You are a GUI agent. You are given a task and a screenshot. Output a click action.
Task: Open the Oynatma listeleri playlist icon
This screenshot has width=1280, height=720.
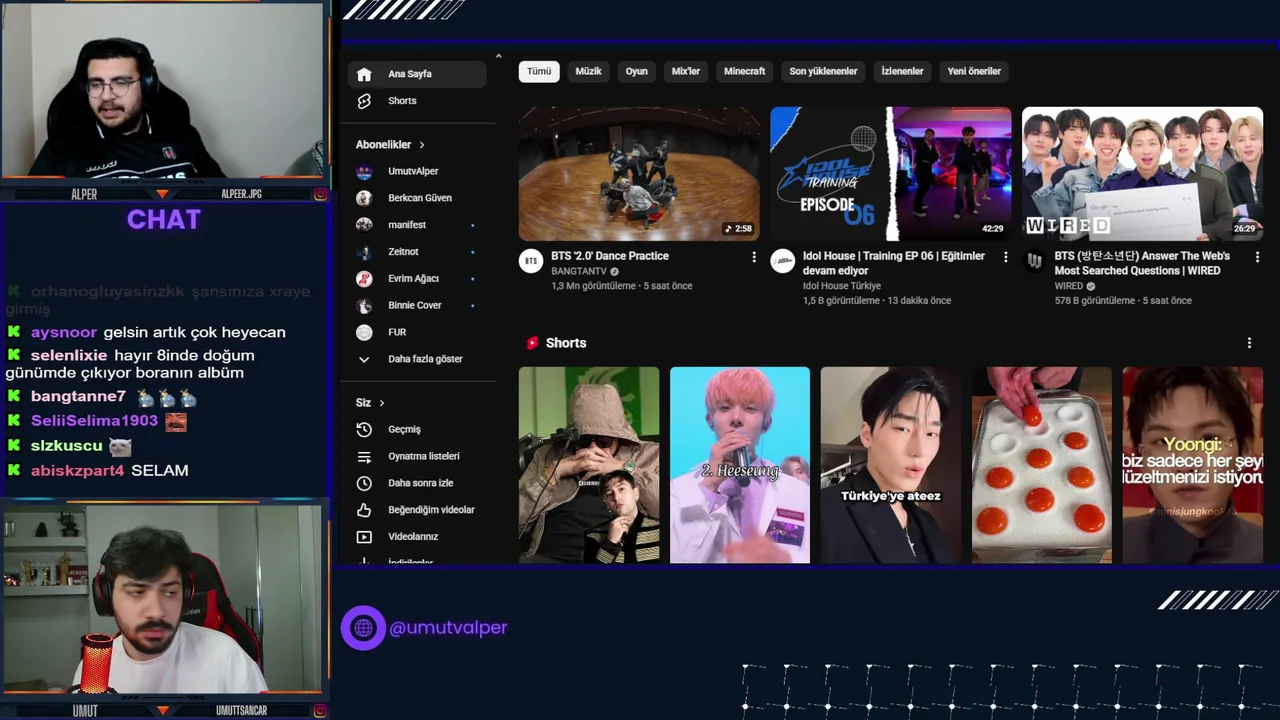tap(364, 456)
